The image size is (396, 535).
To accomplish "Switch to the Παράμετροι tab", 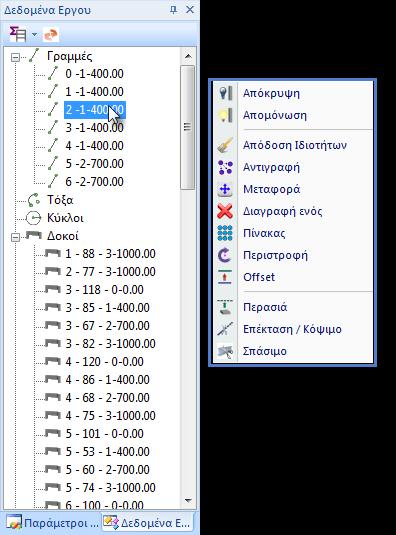I will coord(52,522).
